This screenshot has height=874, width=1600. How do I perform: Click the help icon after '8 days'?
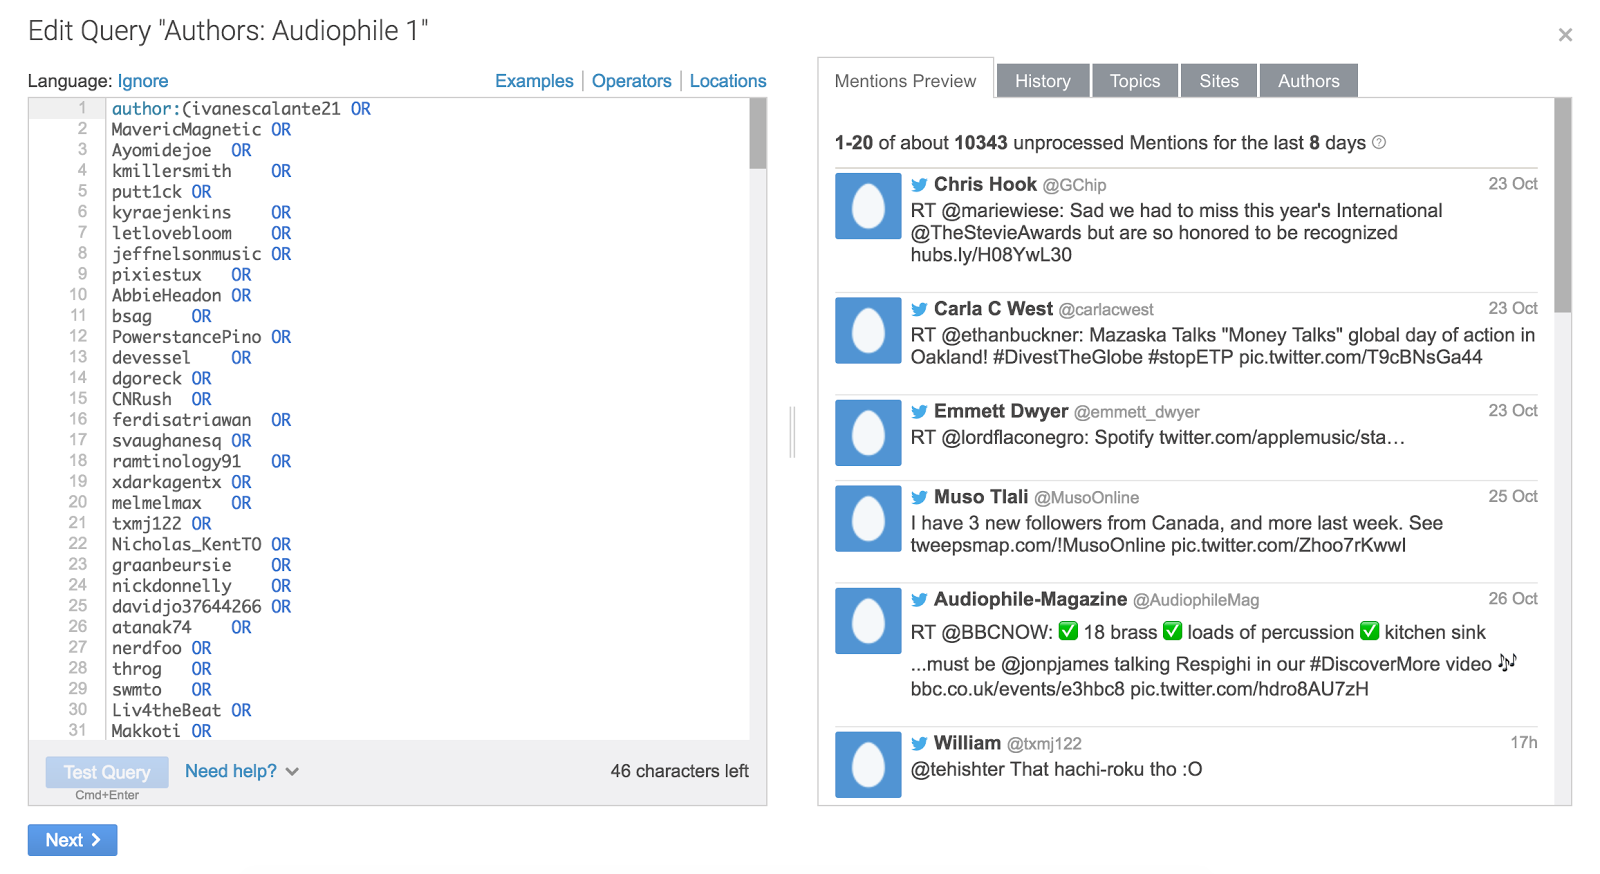pos(1379,143)
